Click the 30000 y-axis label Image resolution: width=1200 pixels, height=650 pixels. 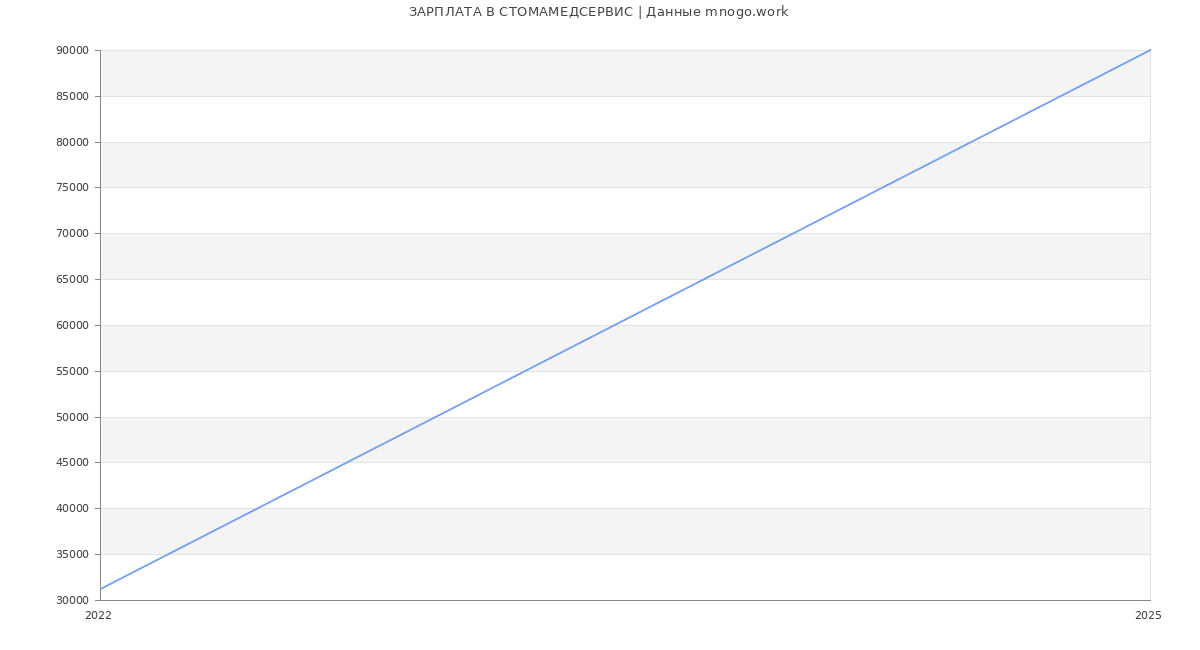coord(72,601)
